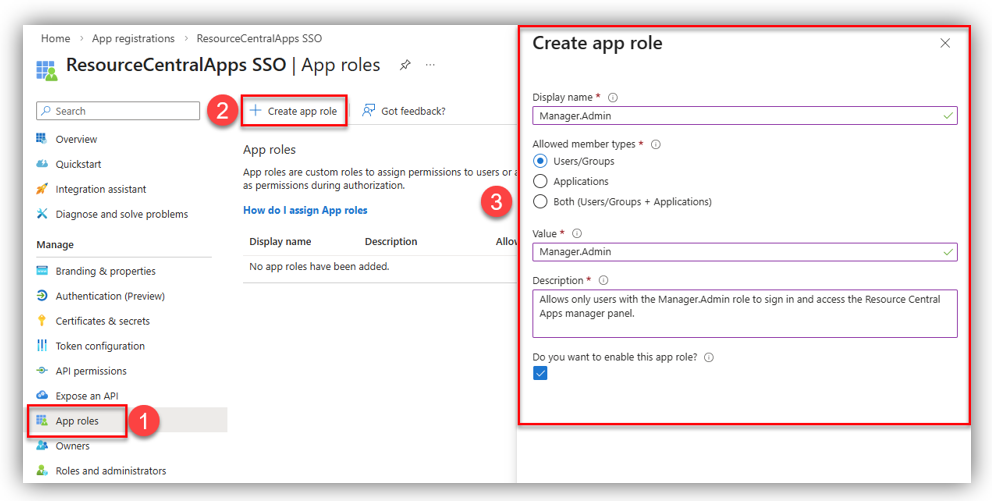Click info icon next to enable app role
Image resolution: width=992 pixels, height=501 pixels.
point(709,357)
